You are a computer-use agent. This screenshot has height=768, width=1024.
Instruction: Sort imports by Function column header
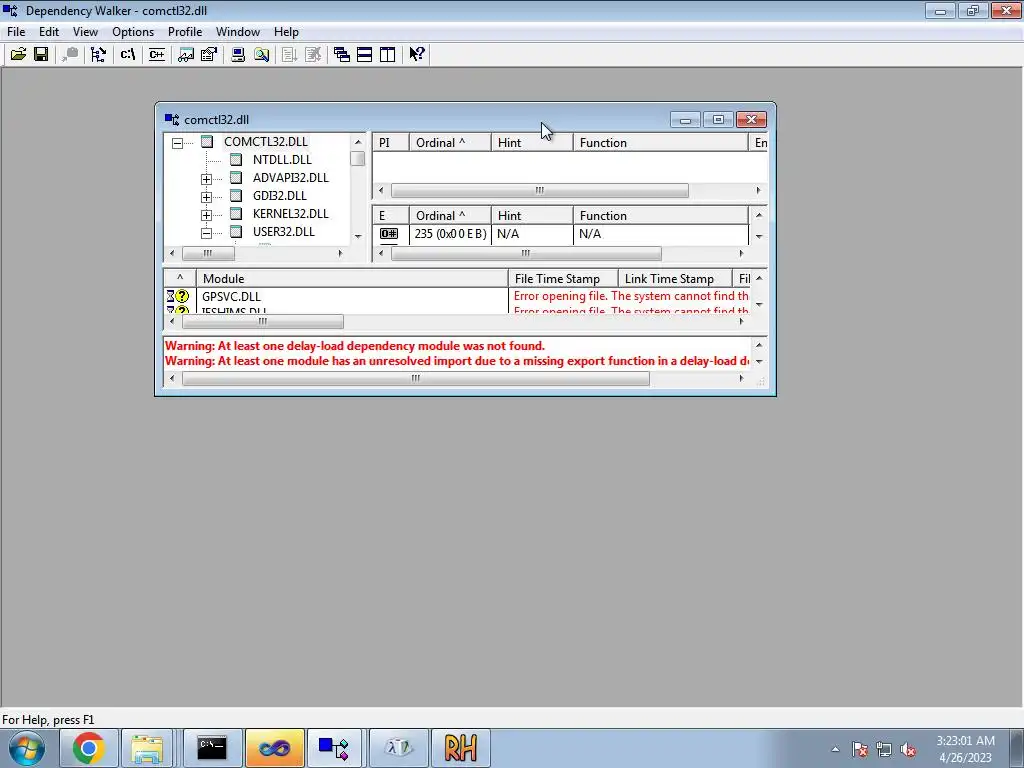pos(660,142)
